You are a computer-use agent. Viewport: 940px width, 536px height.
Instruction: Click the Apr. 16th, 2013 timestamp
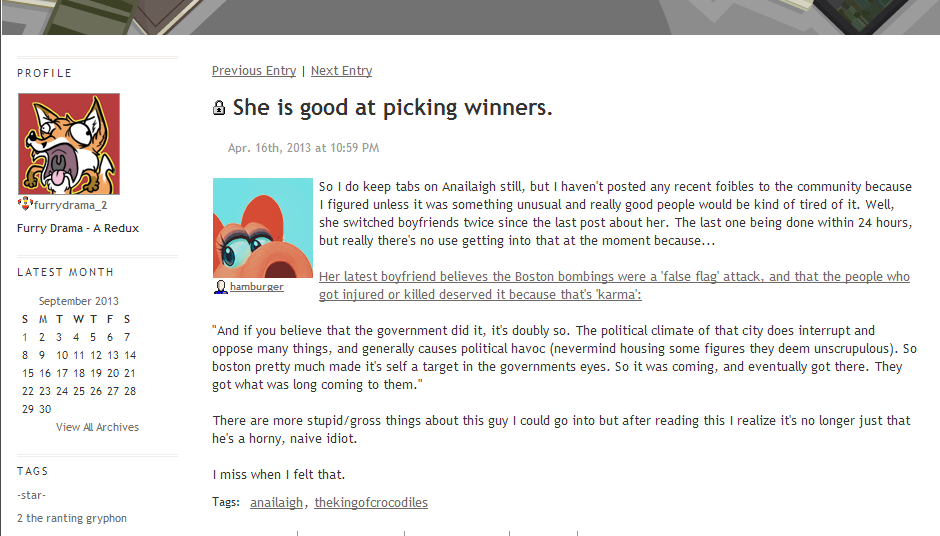pyautogui.click(x=303, y=148)
